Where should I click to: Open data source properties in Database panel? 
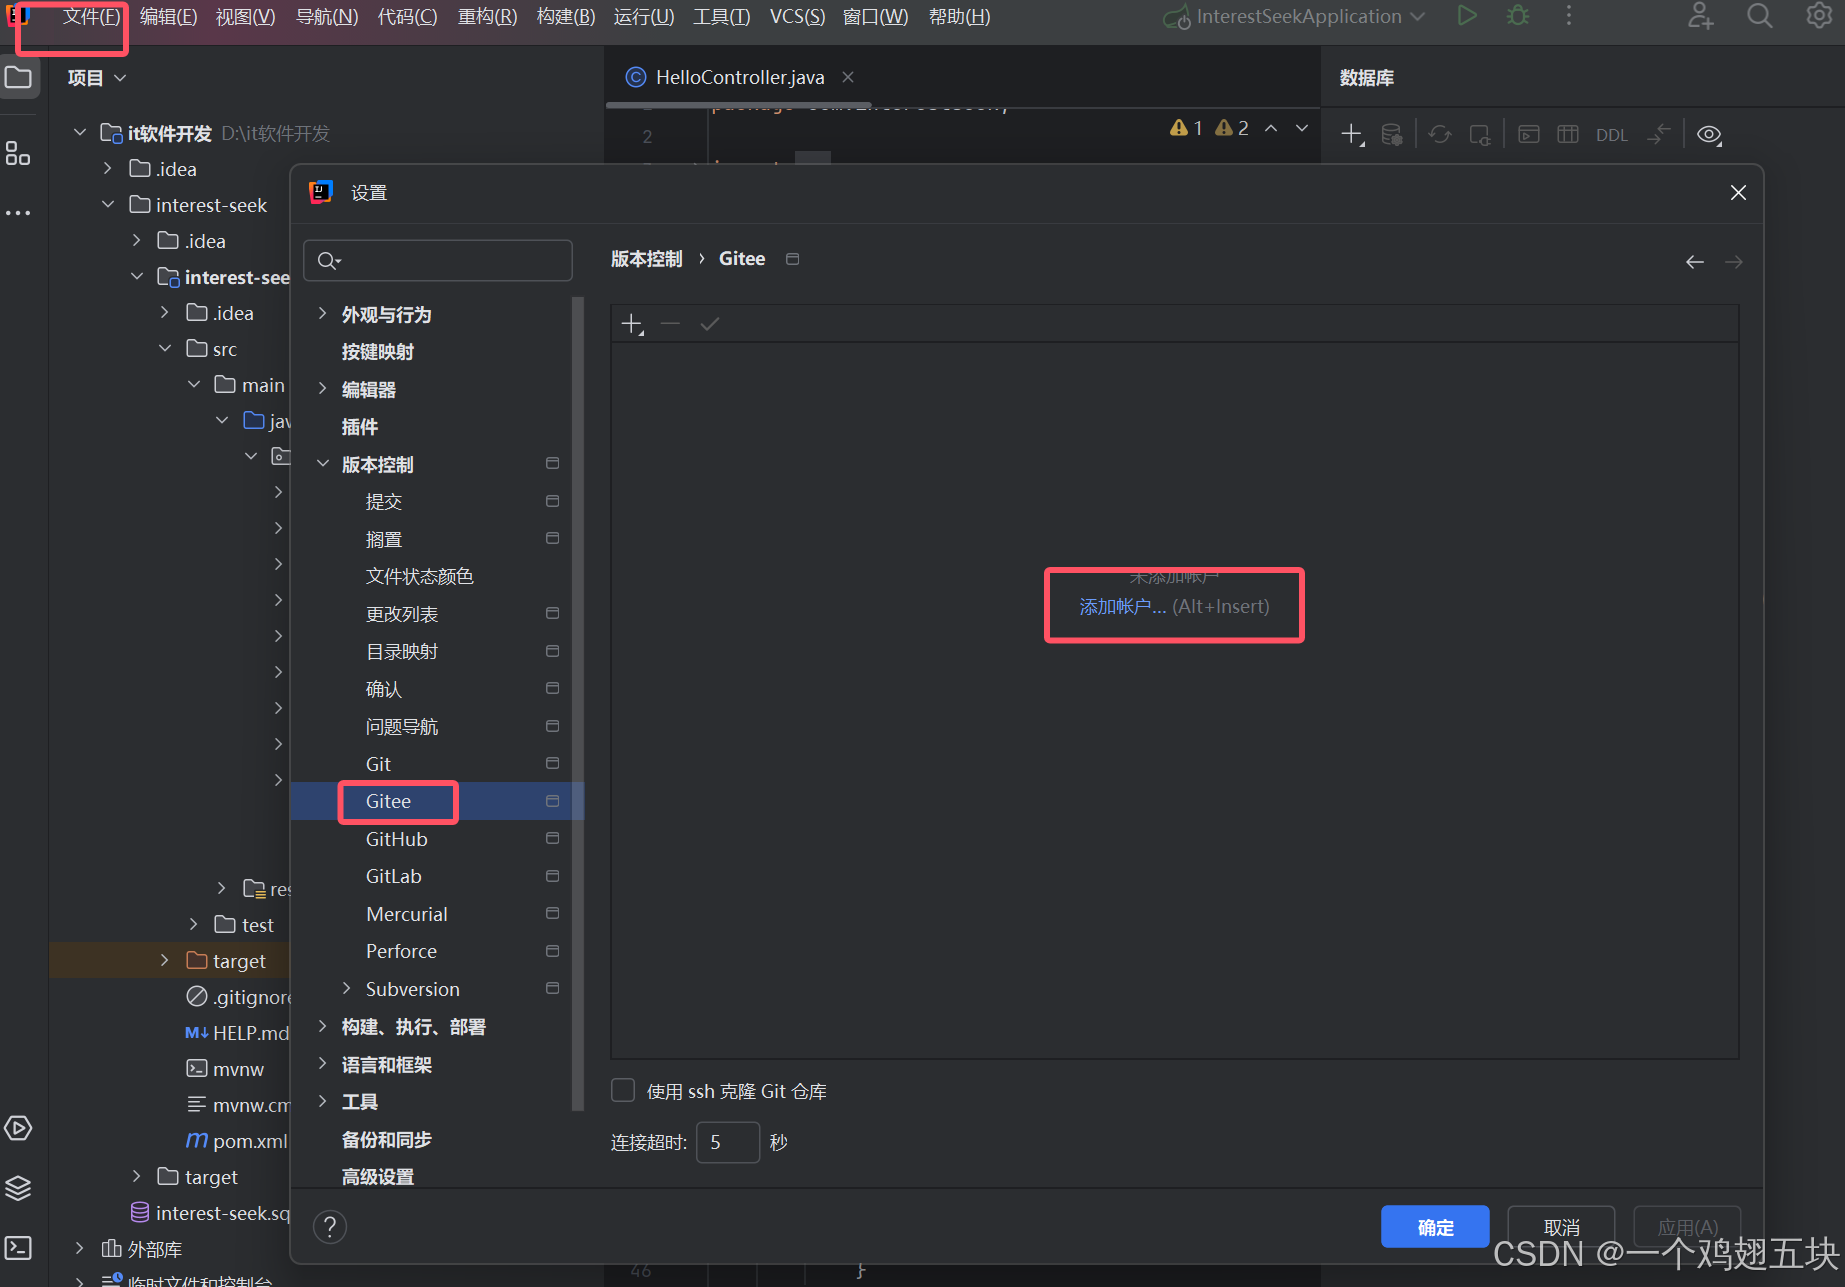pyautogui.click(x=1391, y=134)
